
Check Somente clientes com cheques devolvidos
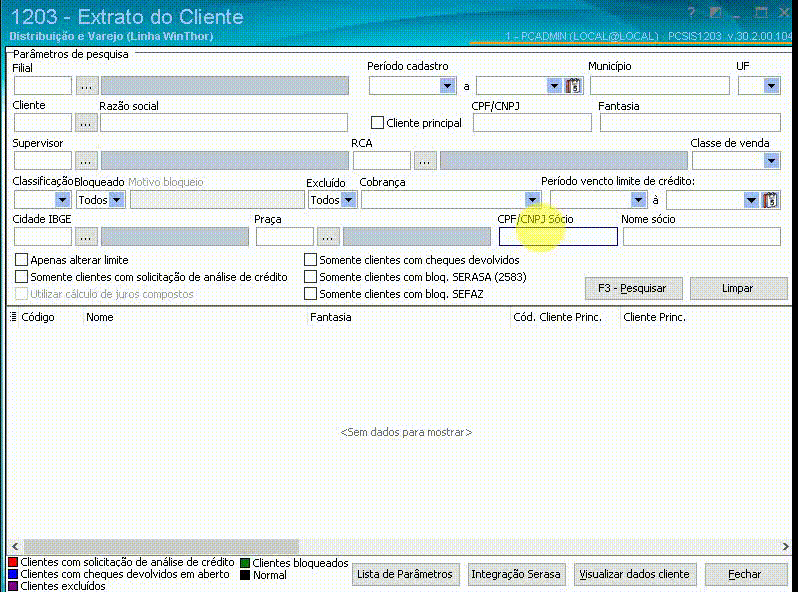310,260
